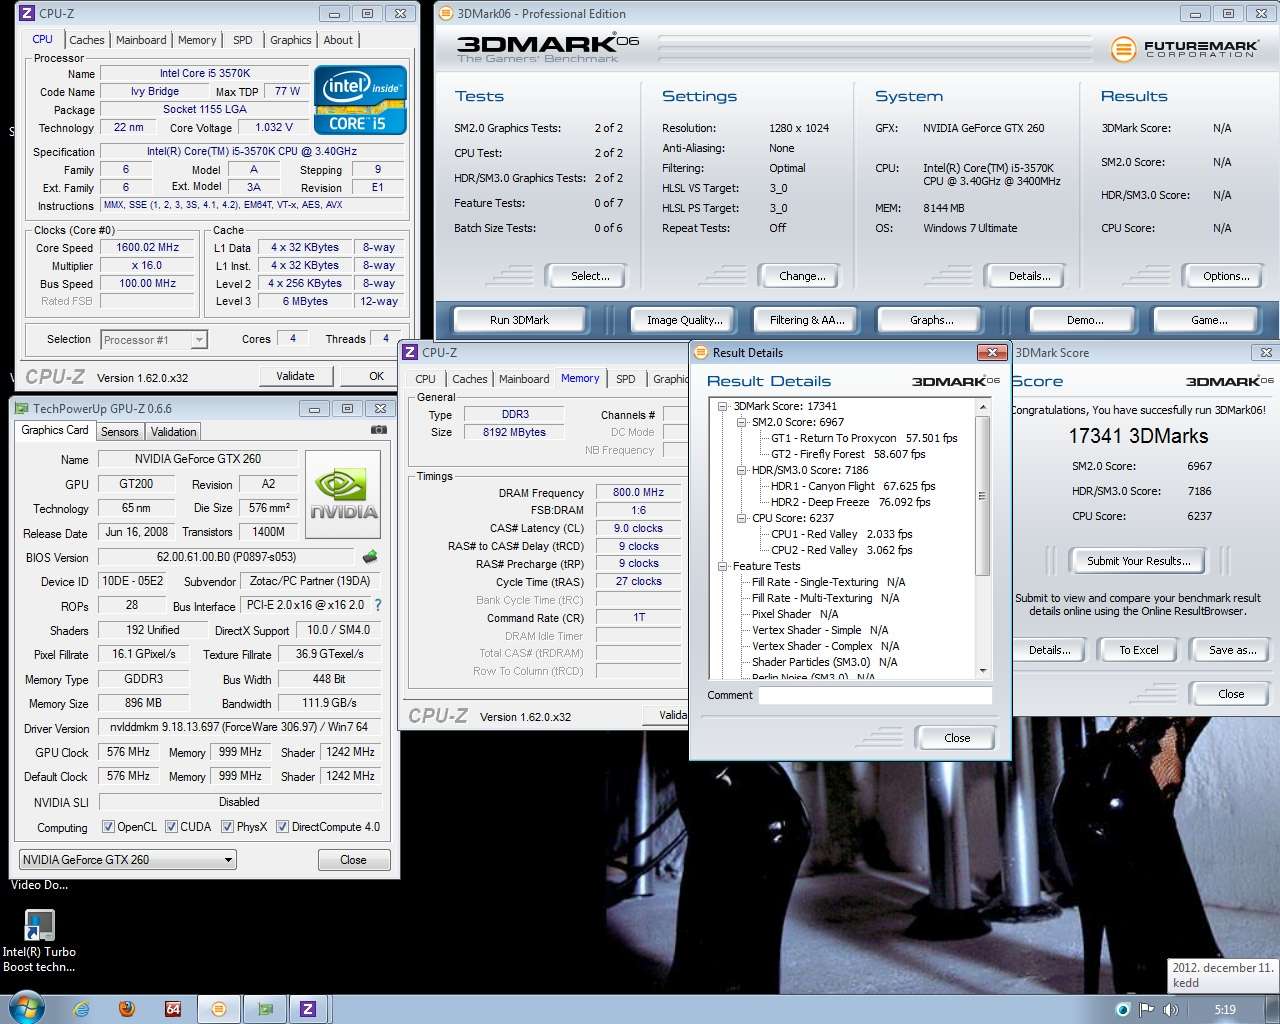Select HDR2 - Deep Freeze result row
This screenshot has width=1280, height=1024.
pyautogui.click(x=850, y=502)
